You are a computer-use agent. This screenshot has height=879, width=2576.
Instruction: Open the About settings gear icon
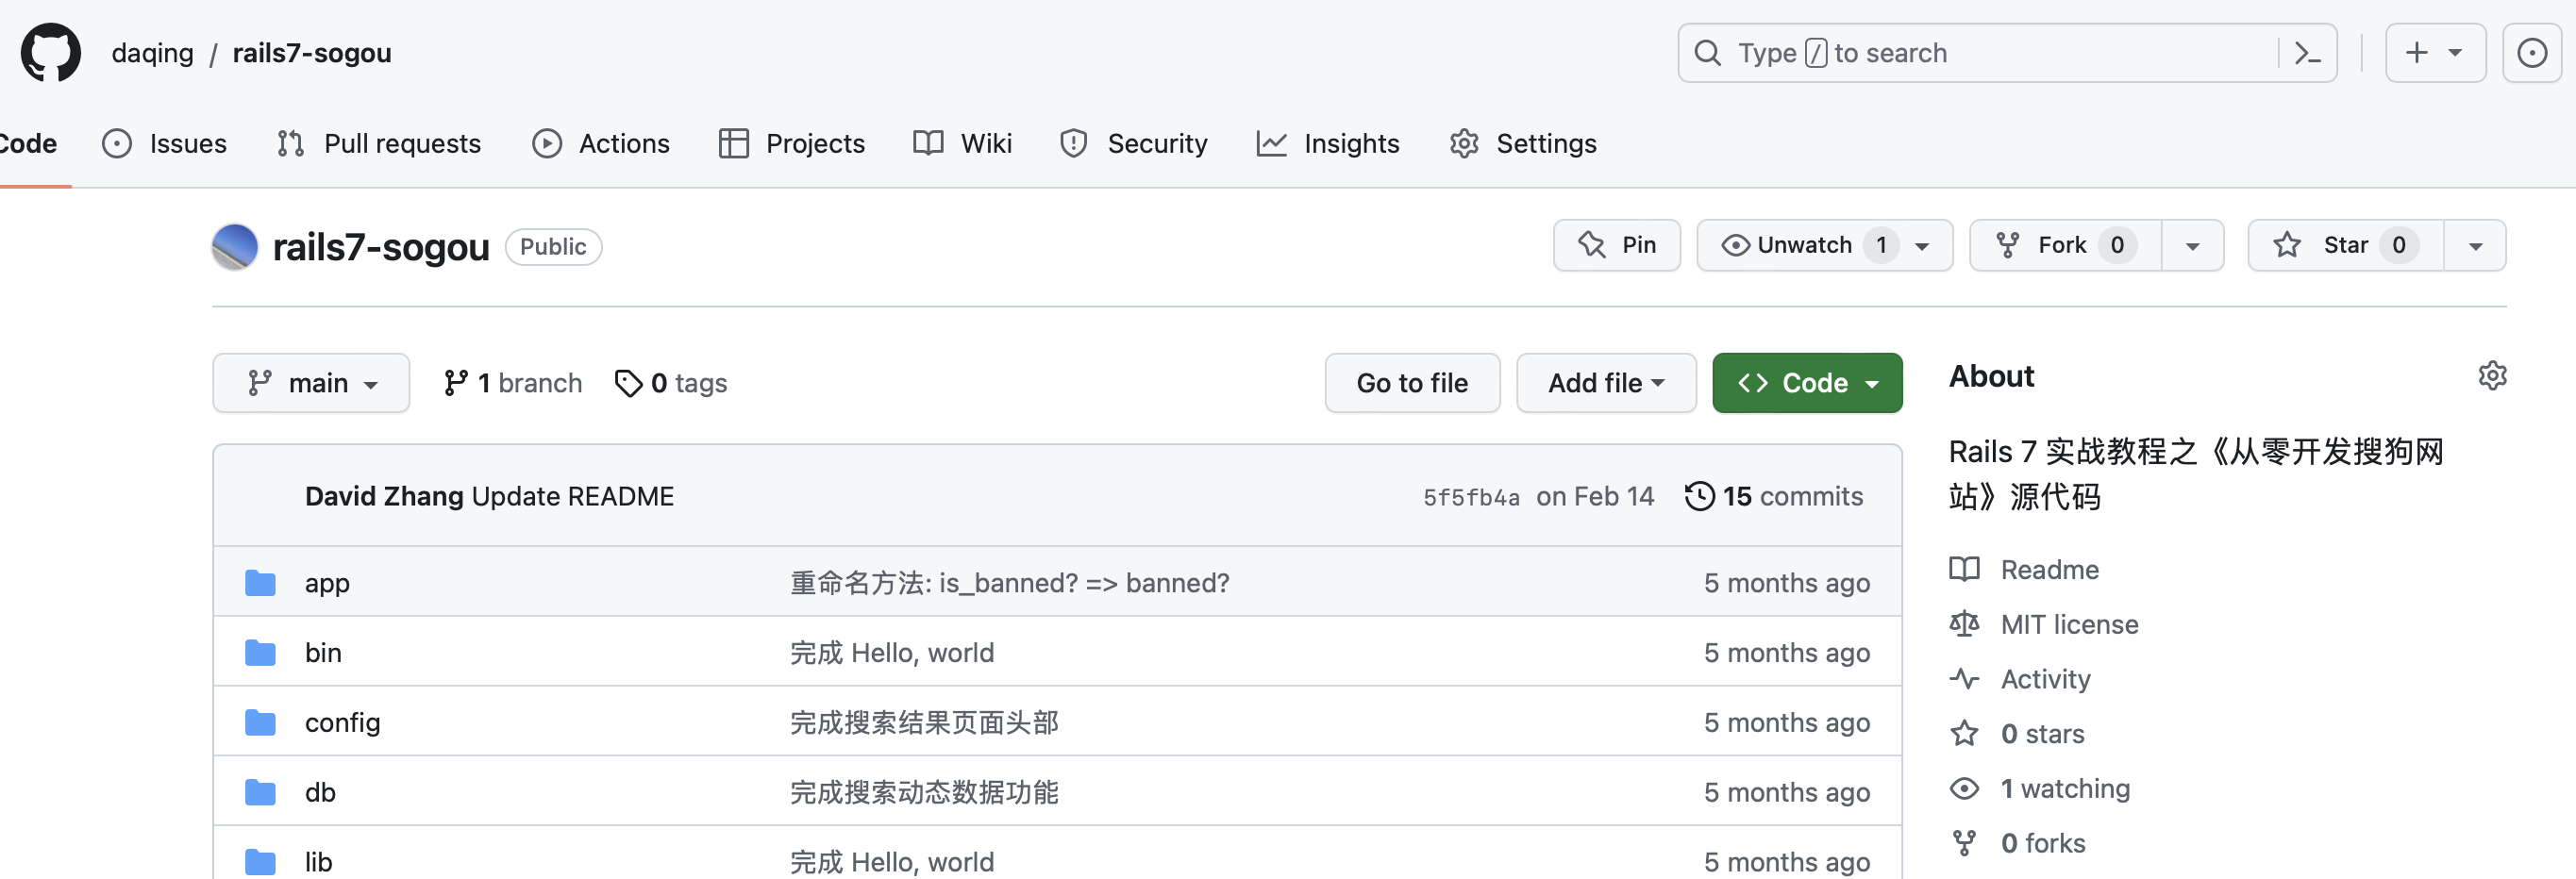tap(2492, 376)
